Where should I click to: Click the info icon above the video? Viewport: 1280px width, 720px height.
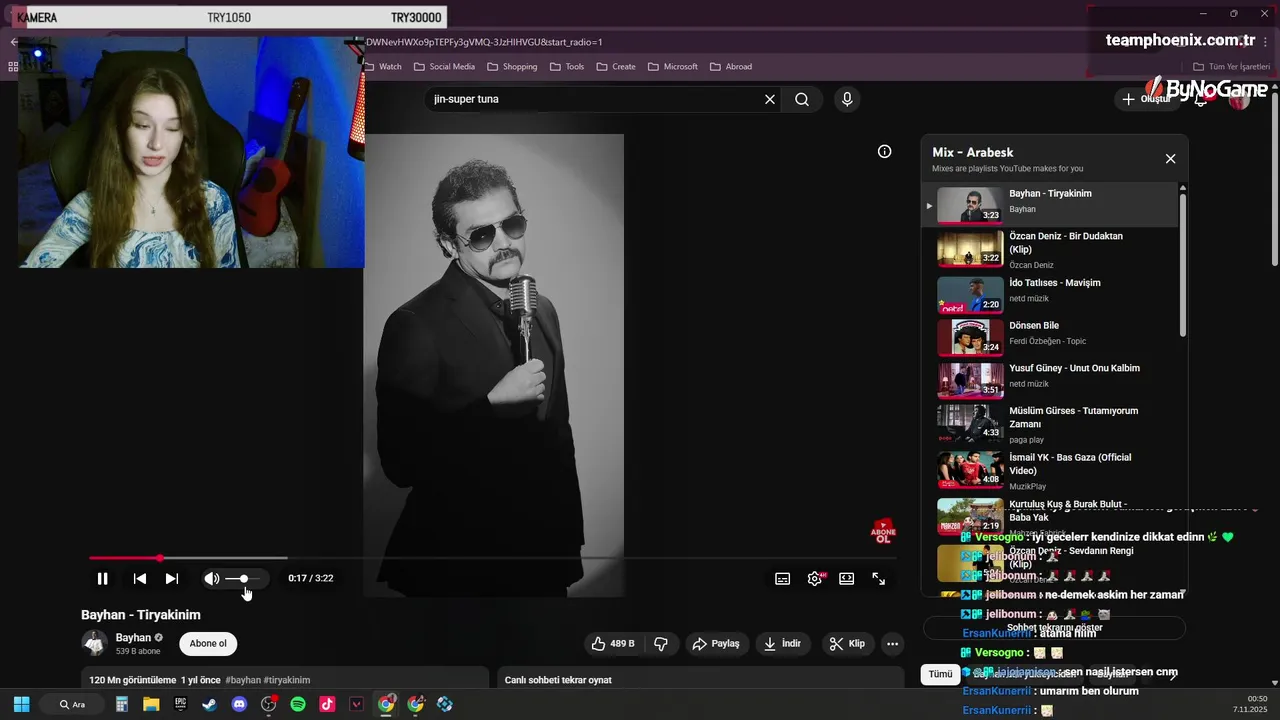884,151
